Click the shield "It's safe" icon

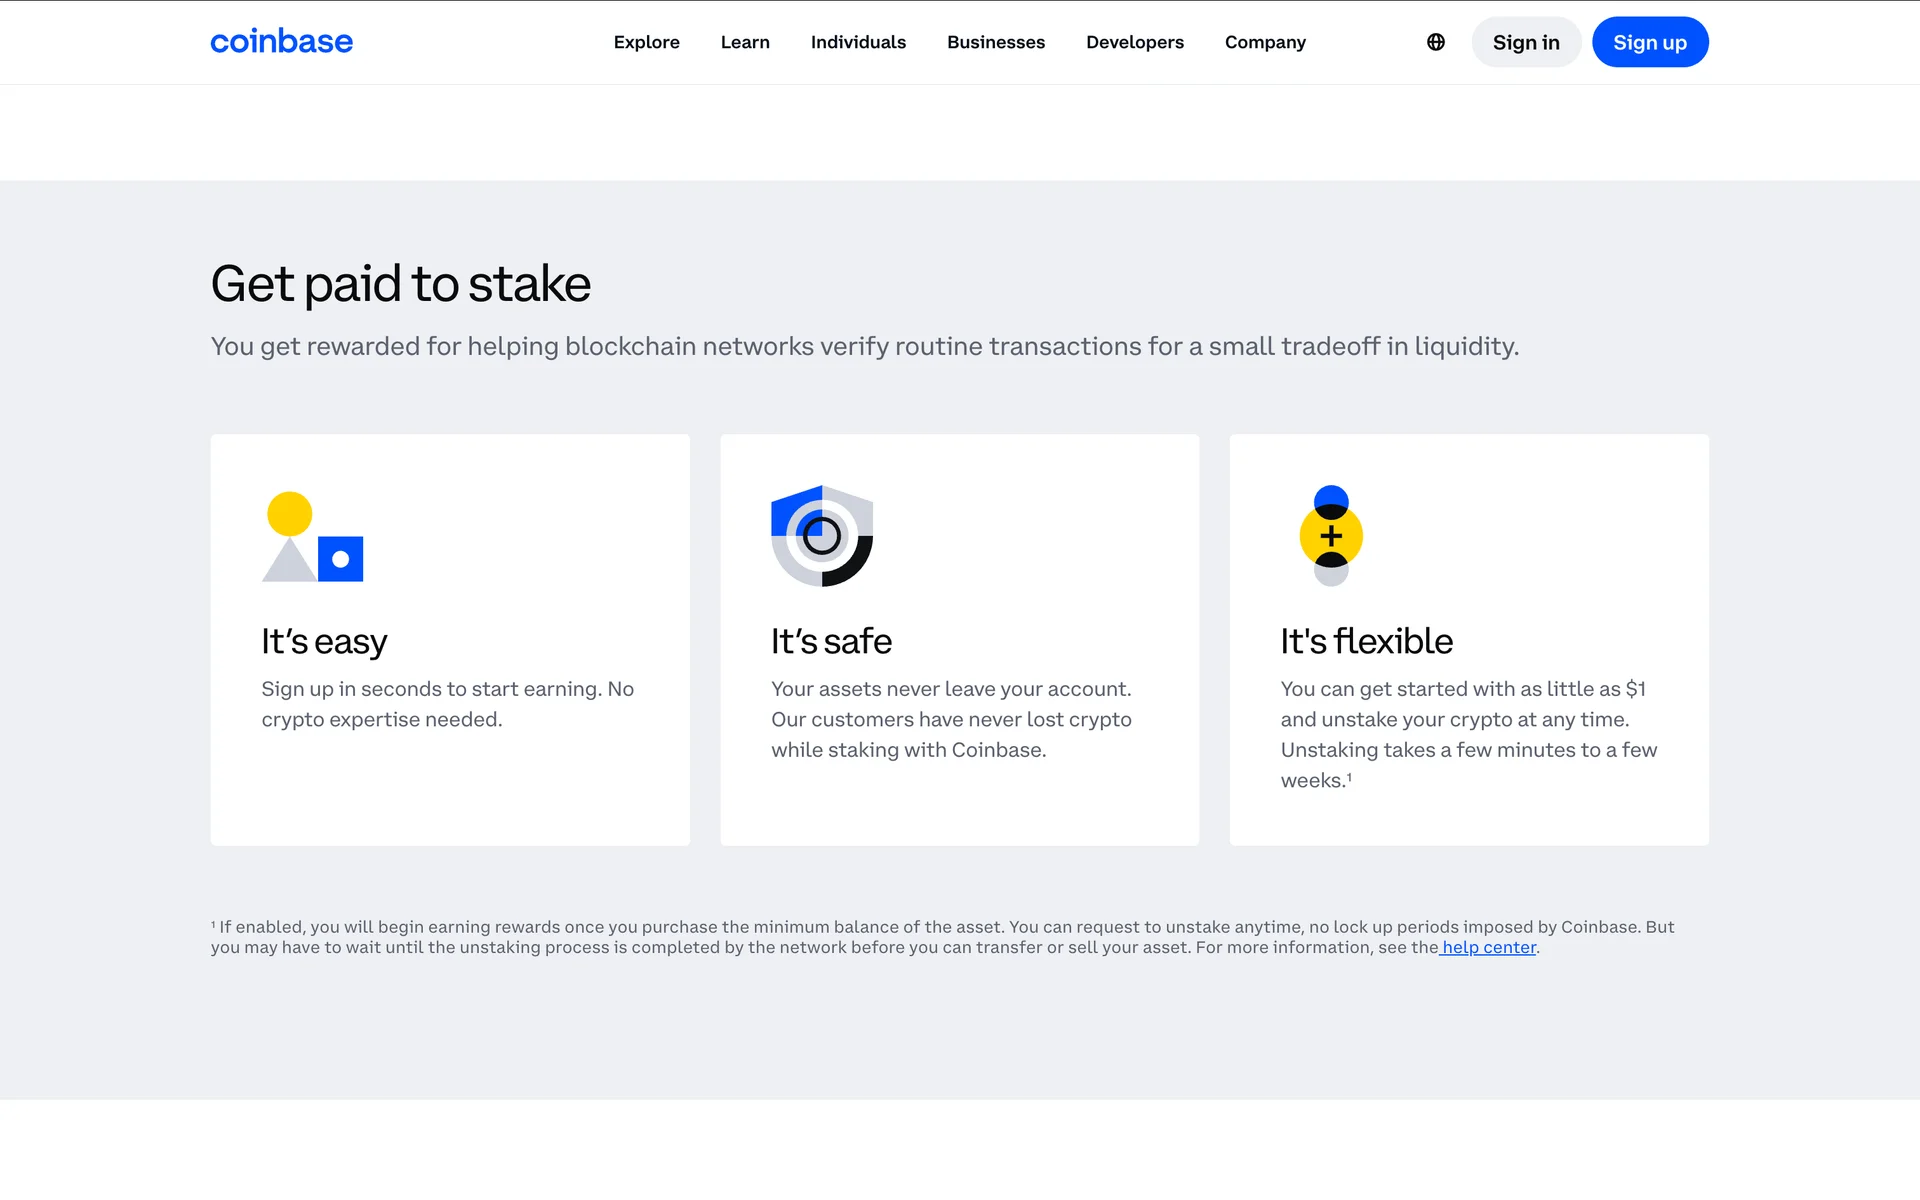coord(822,536)
